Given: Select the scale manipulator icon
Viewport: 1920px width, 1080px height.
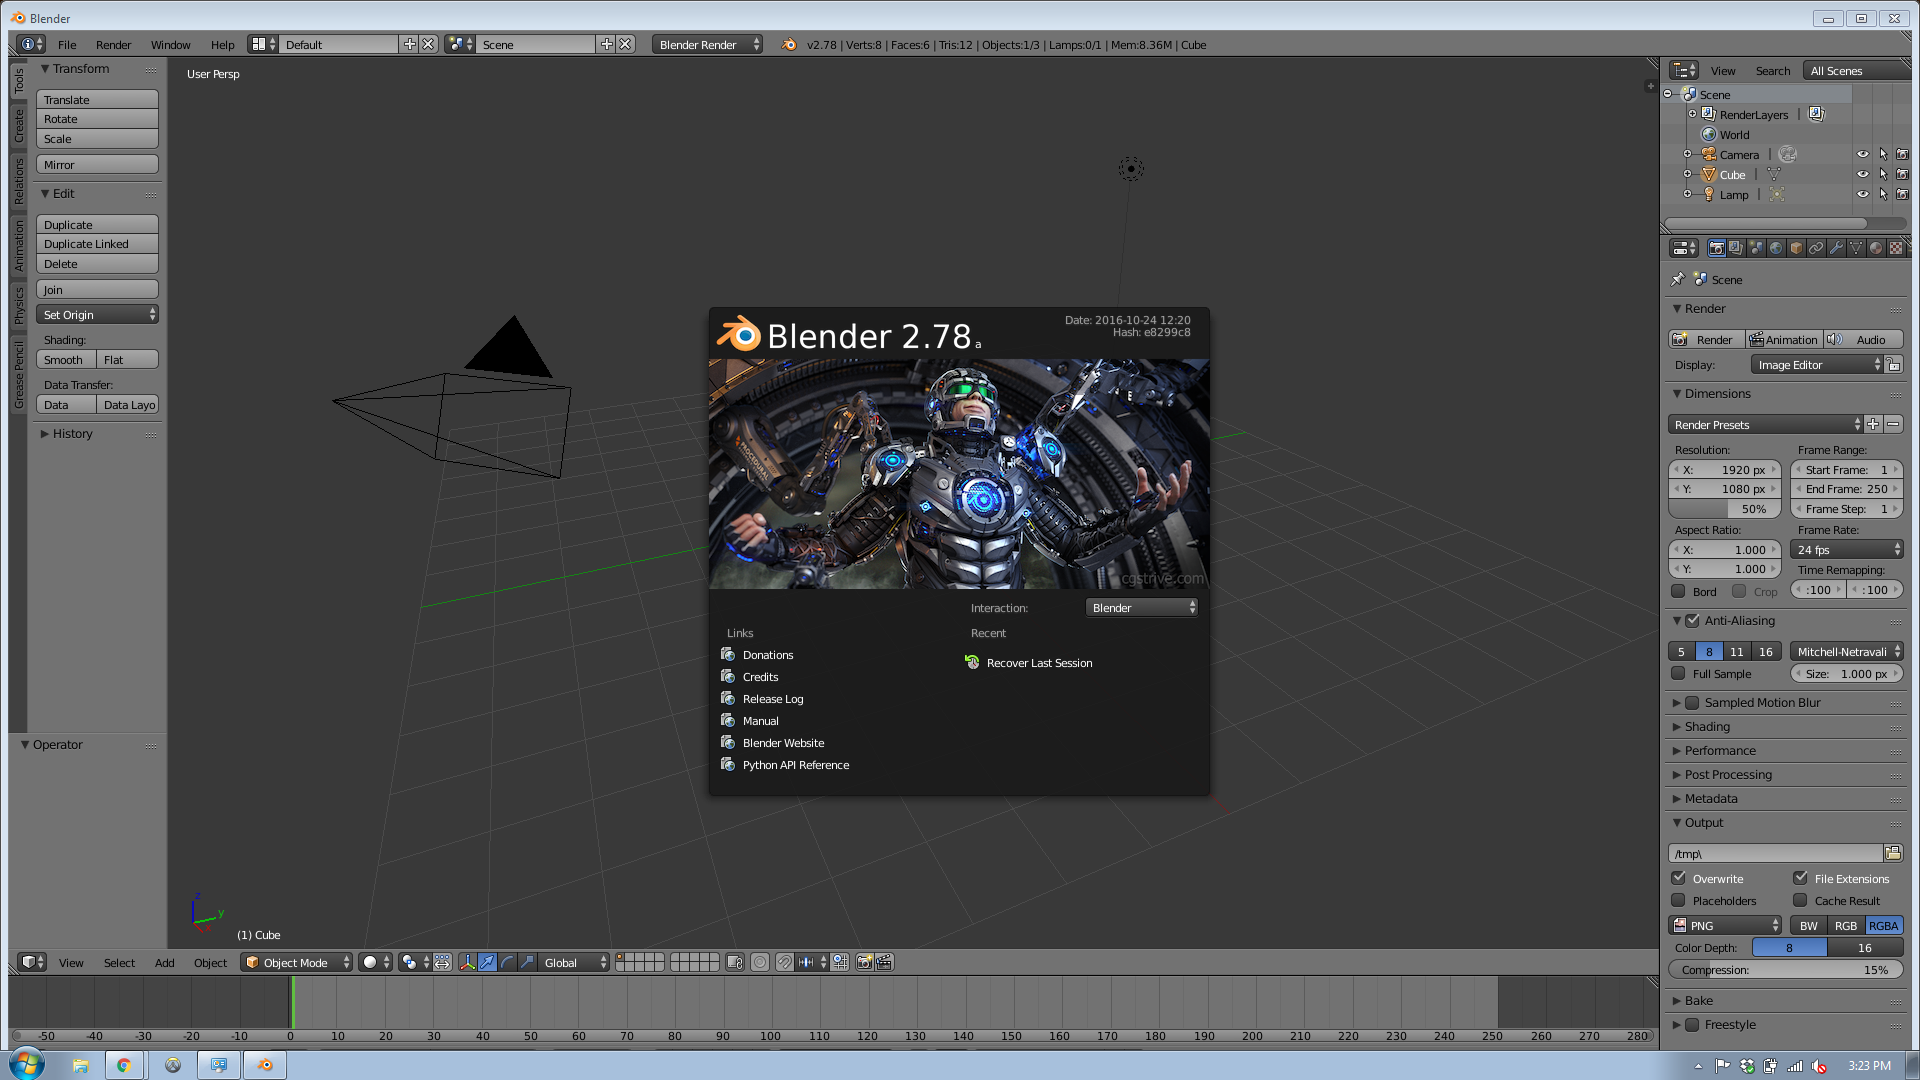Looking at the screenshot, I should 527,962.
